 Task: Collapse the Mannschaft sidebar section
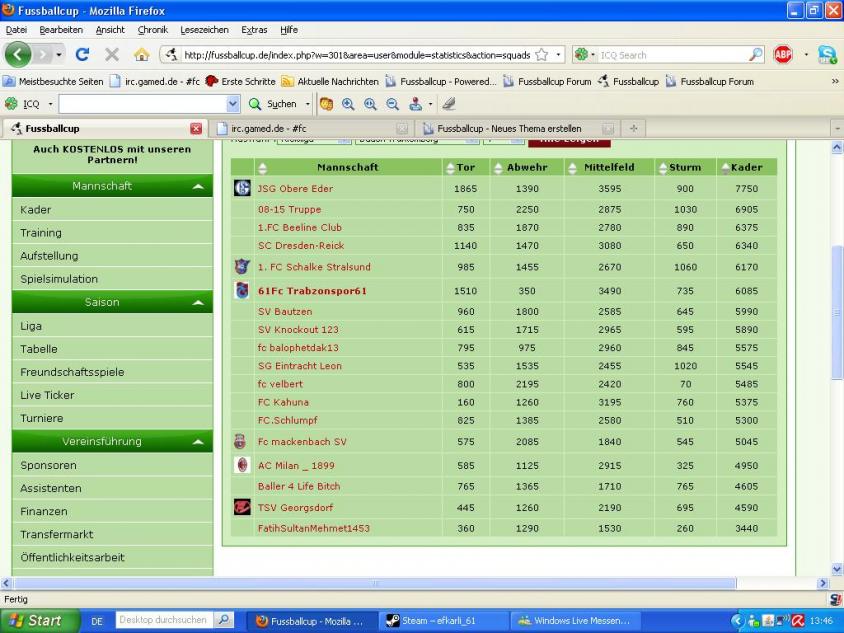tap(198, 187)
